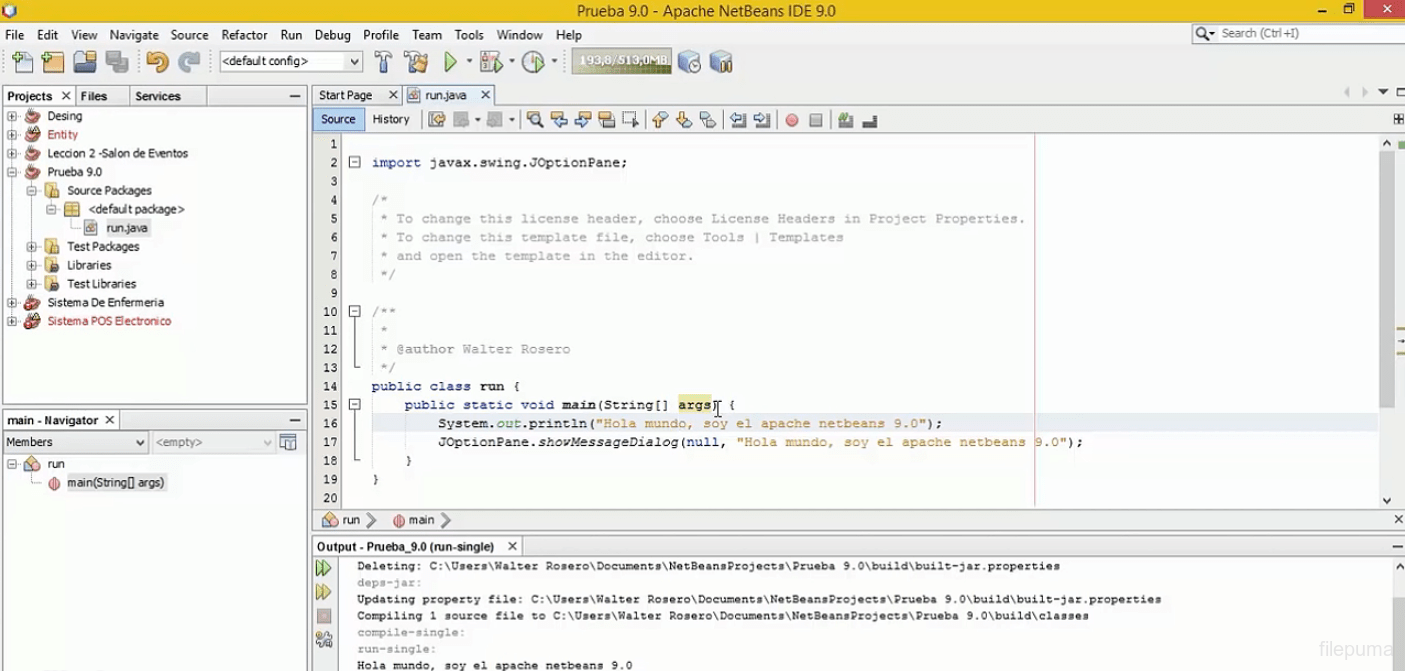This screenshot has width=1405, height=671.
Task: Close the run.java editor tab
Action: click(485, 95)
